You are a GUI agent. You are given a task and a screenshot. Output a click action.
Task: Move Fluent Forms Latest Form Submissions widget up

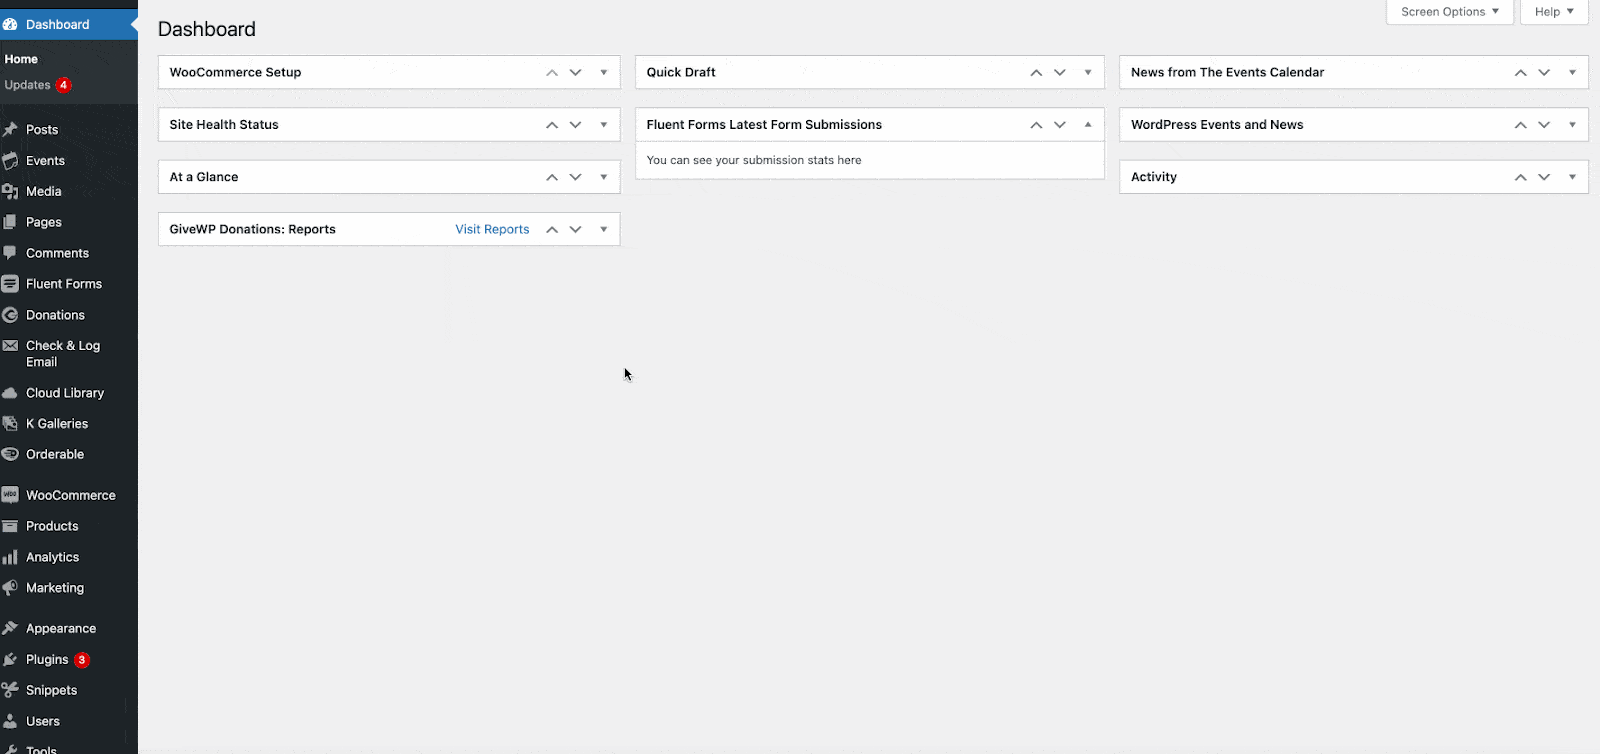coord(1036,125)
